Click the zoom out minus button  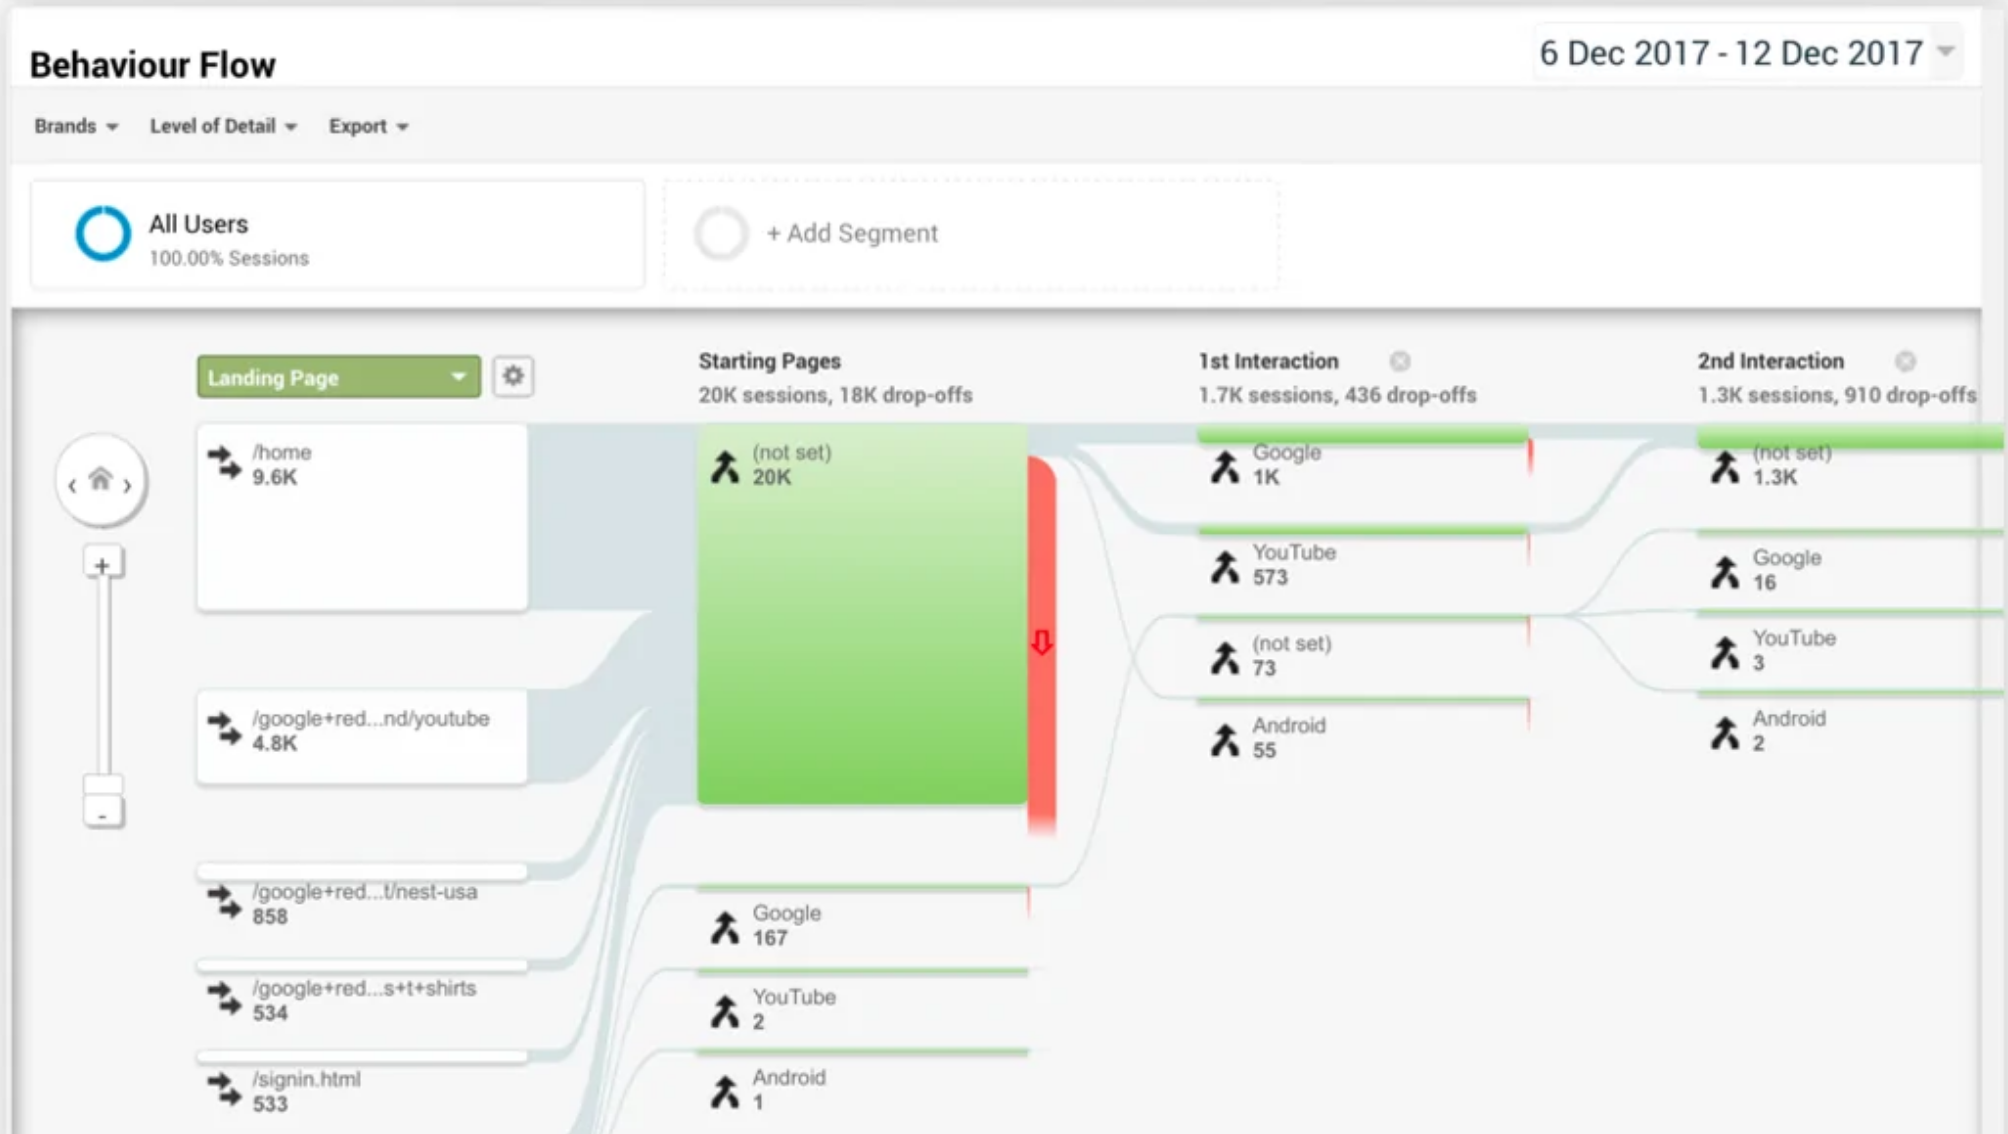[x=103, y=814]
